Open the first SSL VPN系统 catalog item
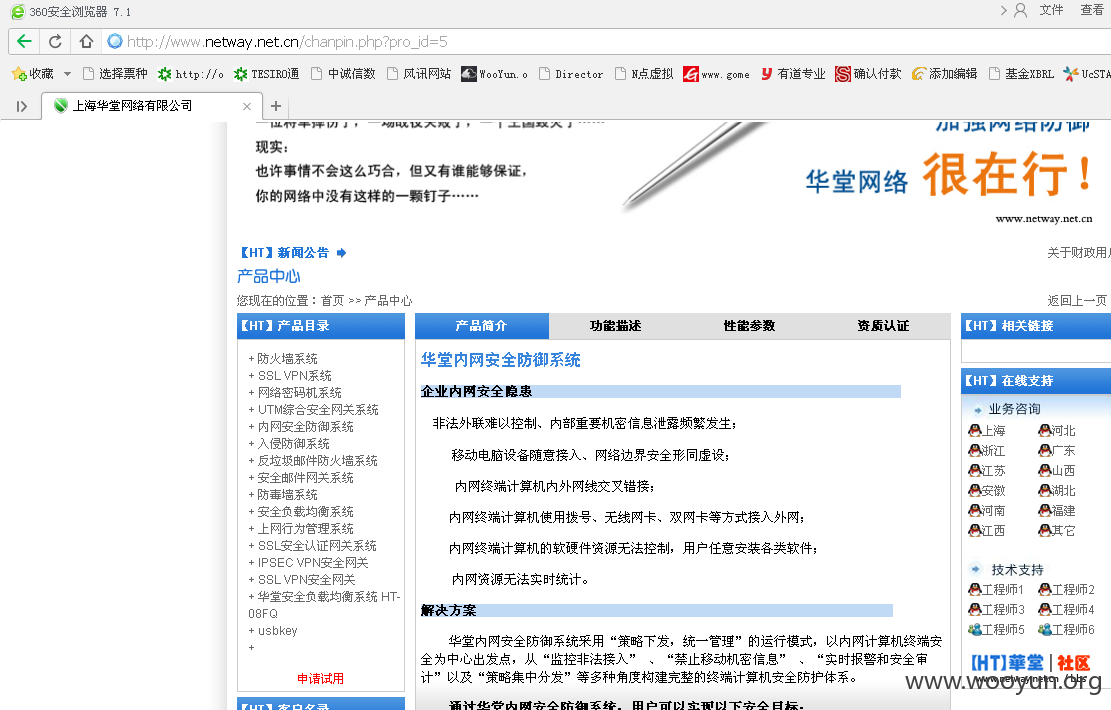The height and width of the screenshot is (710, 1111). (294, 376)
